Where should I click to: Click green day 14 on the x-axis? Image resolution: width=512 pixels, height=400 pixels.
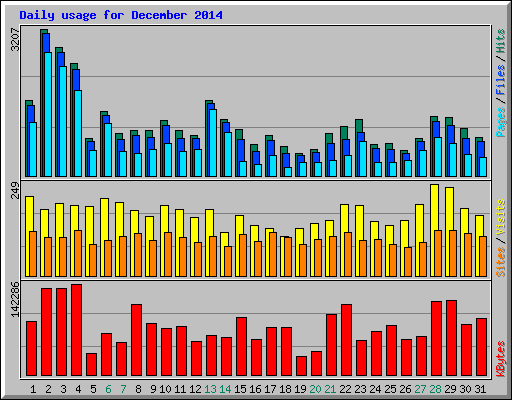point(225,389)
